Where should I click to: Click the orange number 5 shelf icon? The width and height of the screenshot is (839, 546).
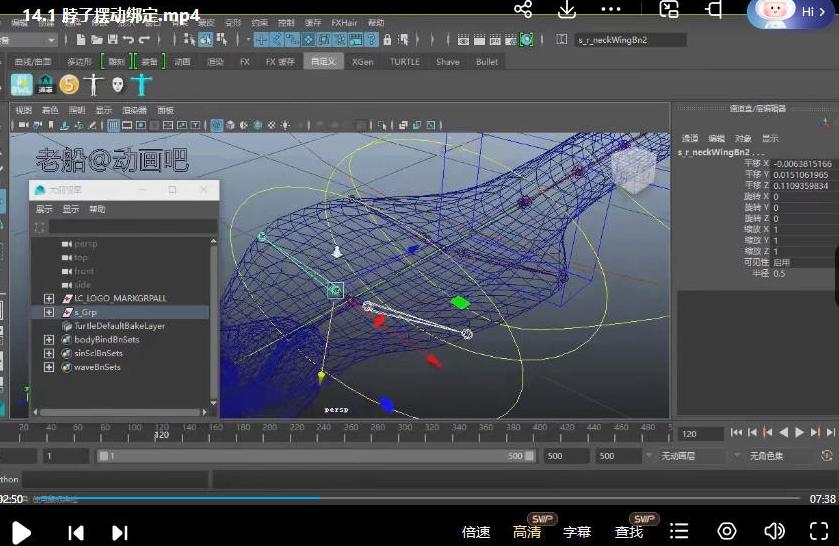[69, 85]
